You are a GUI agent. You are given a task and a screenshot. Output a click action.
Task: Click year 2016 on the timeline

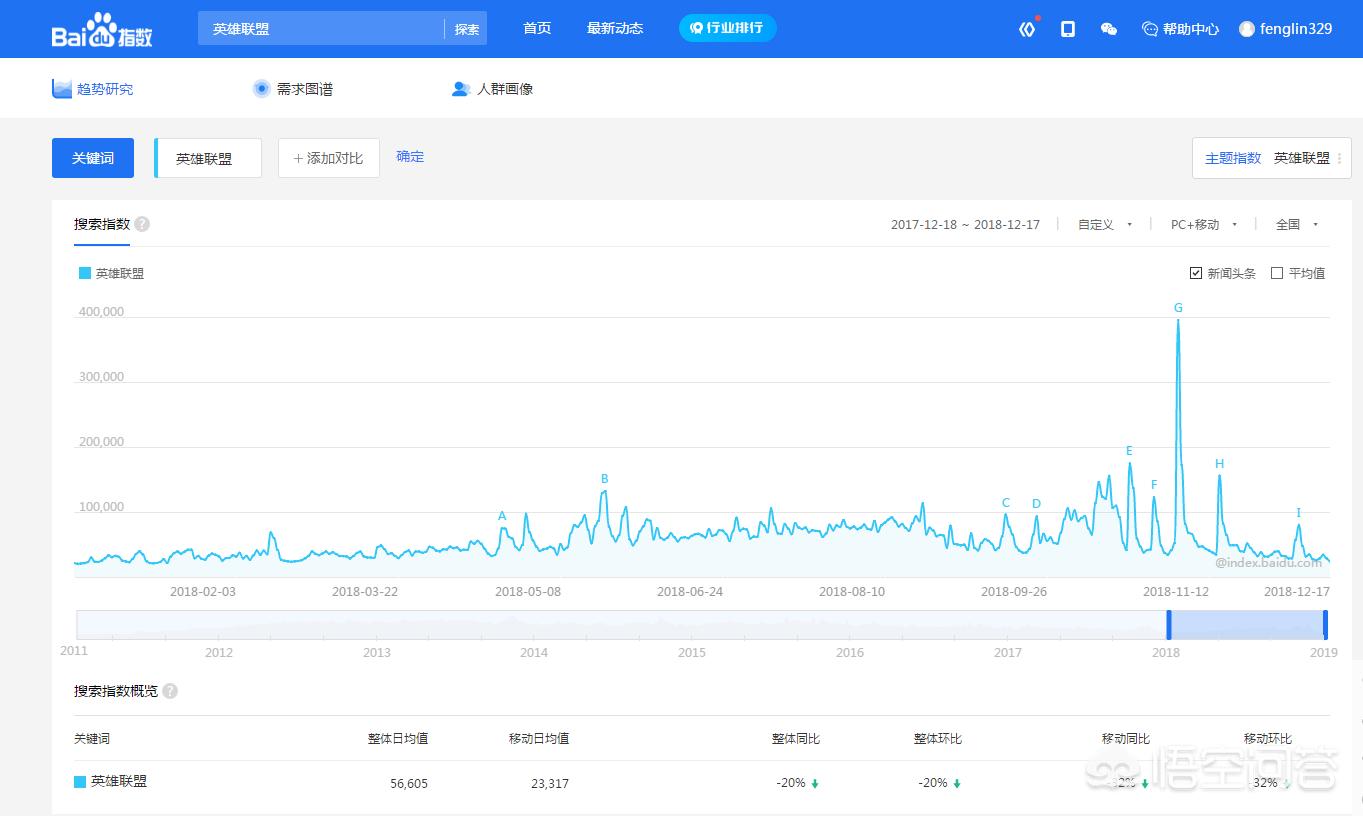click(850, 653)
